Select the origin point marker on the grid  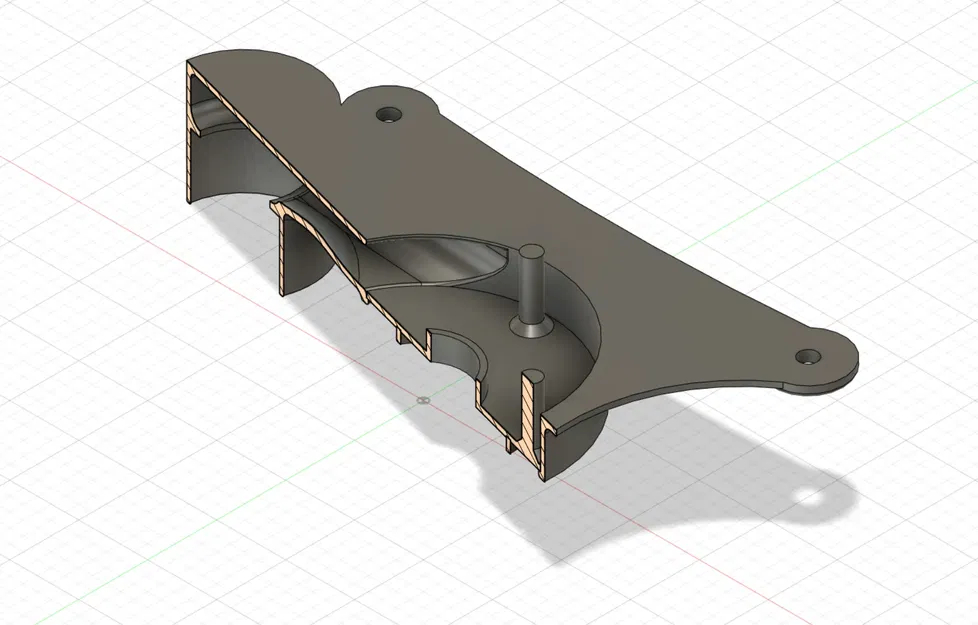point(424,400)
